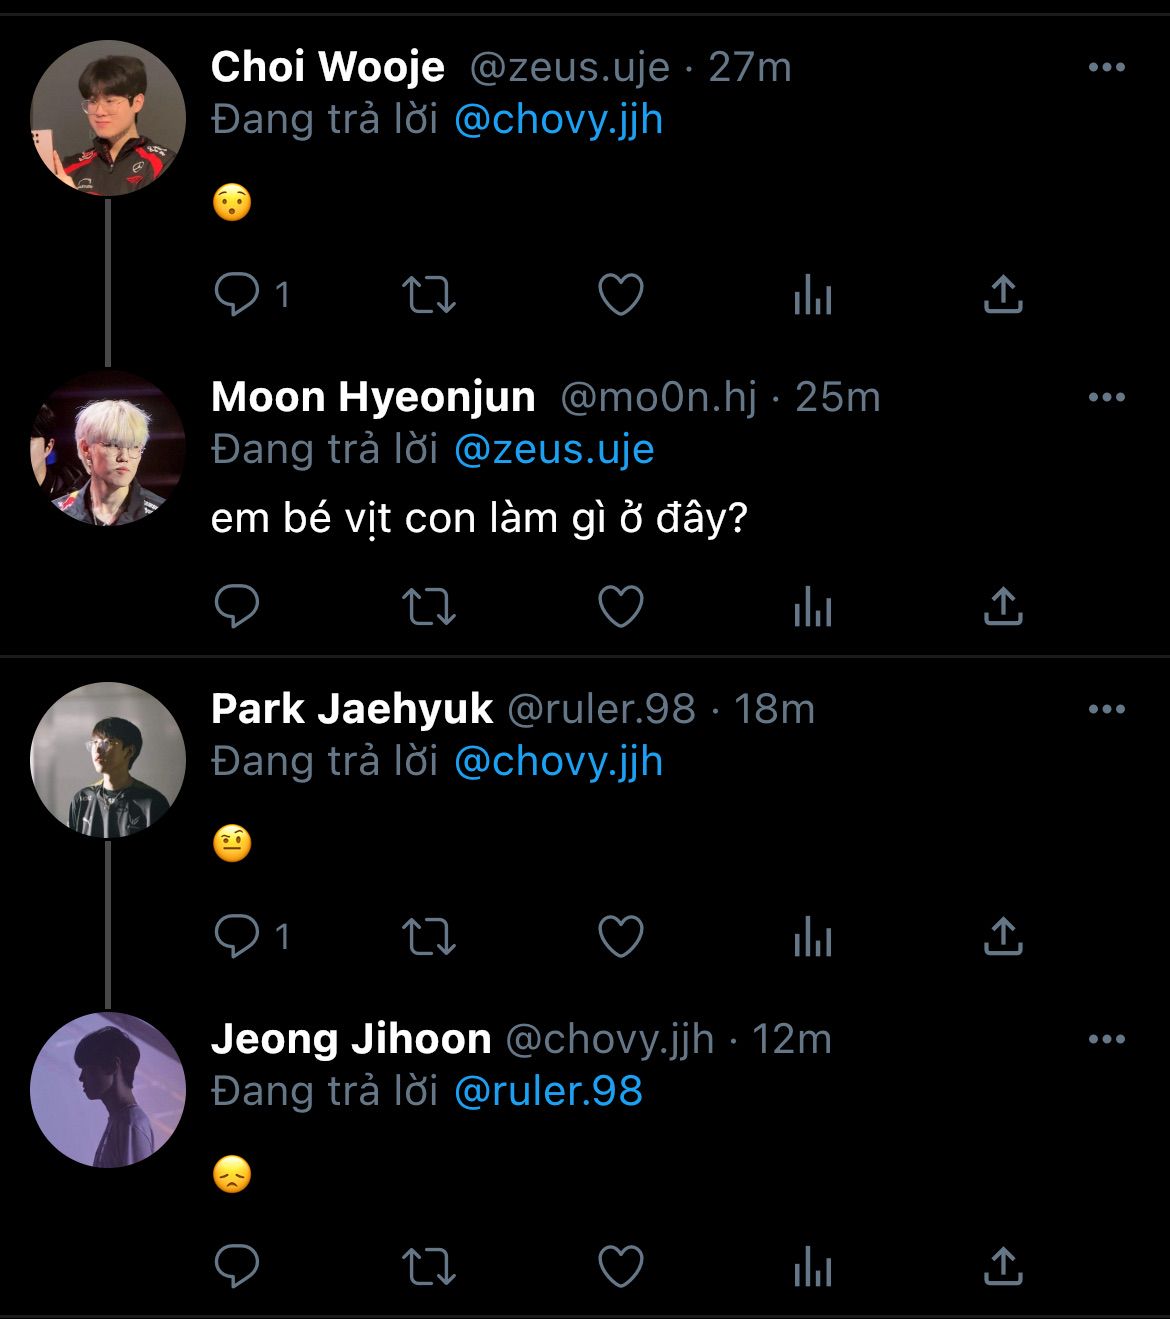Open more options on Park Jaehyuk's tweet
Screen dimensions: 1170x1319
[x=1106, y=709]
